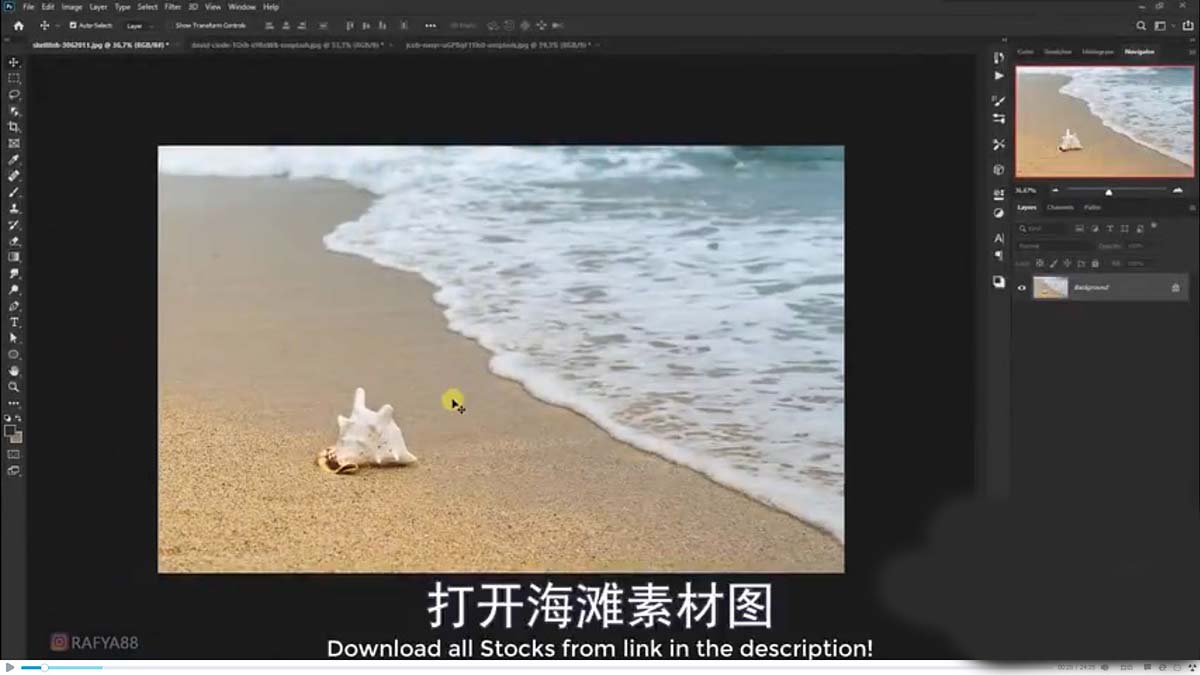Select the Eyedropper tool

pyautogui.click(x=14, y=160)
